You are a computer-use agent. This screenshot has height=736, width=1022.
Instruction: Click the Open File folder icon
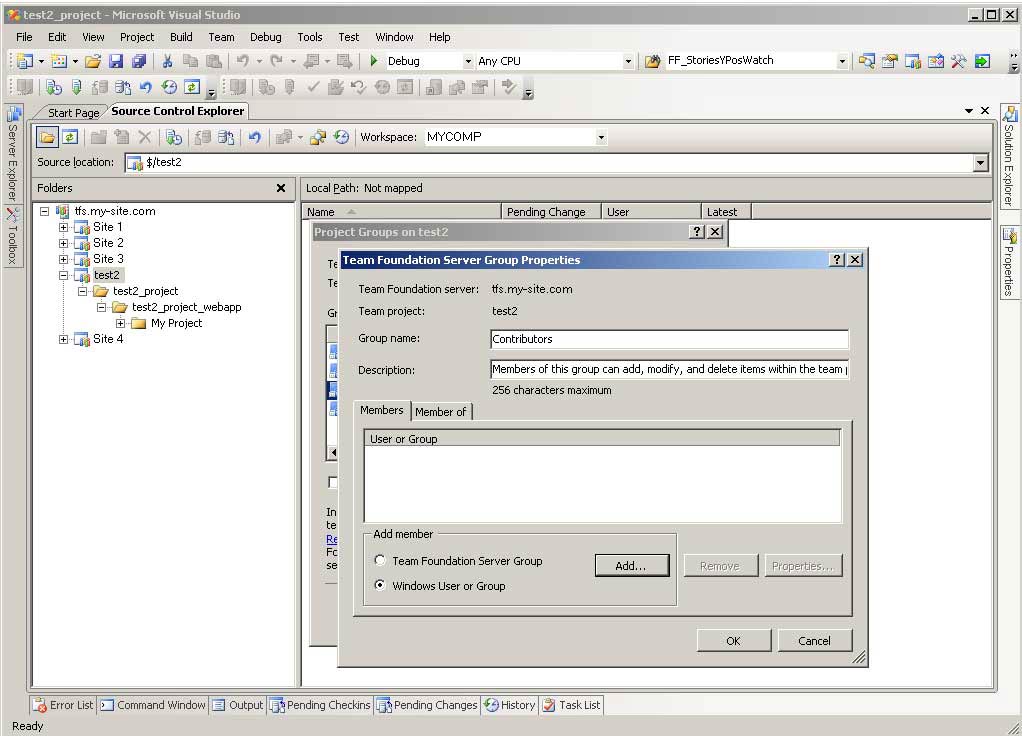point(93,61)
